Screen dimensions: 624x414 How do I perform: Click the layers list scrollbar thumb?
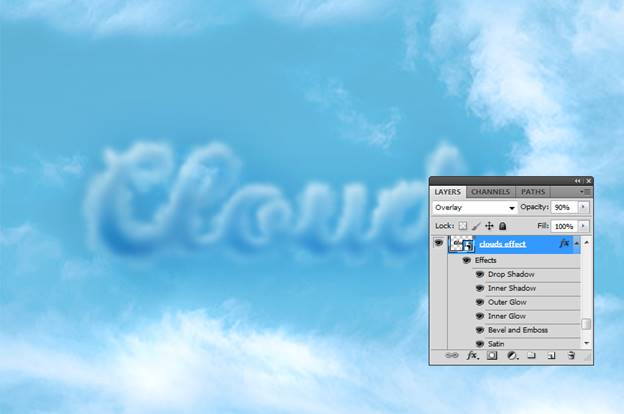point(586,324)
